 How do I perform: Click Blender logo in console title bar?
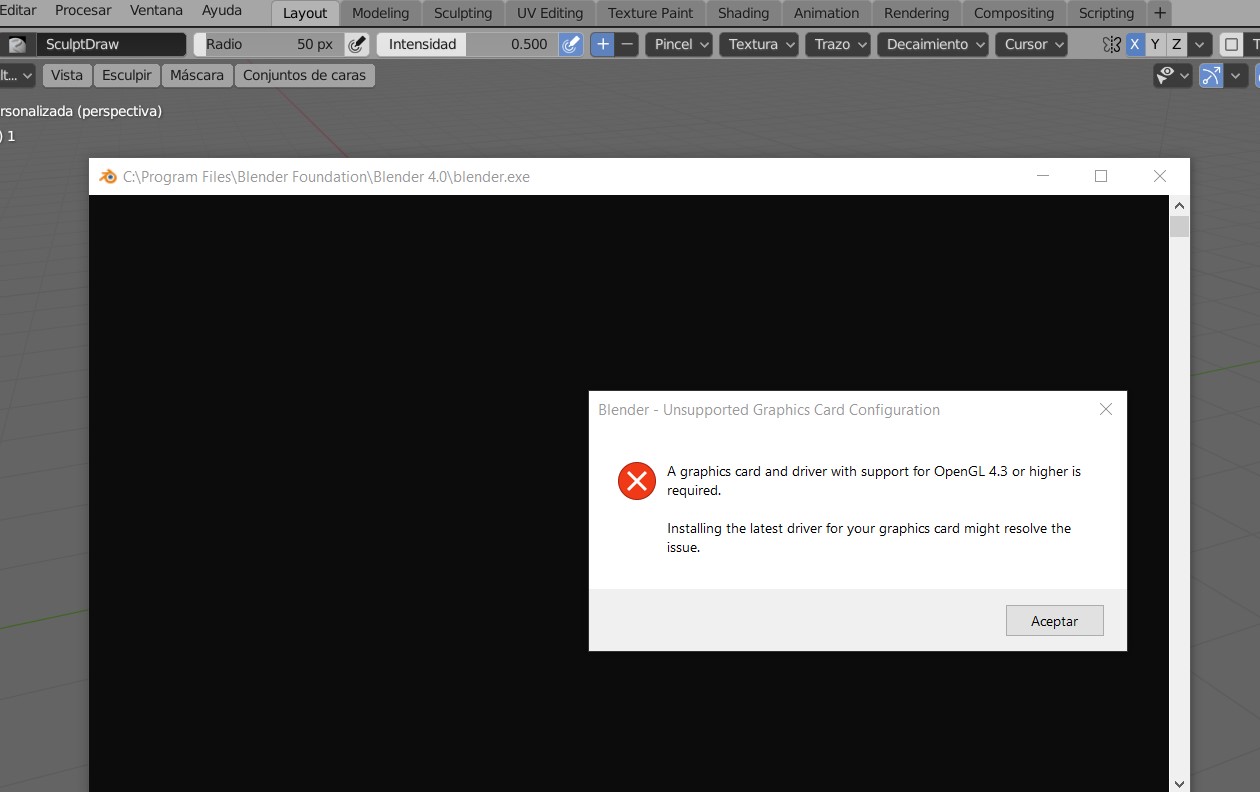(108, 177)
